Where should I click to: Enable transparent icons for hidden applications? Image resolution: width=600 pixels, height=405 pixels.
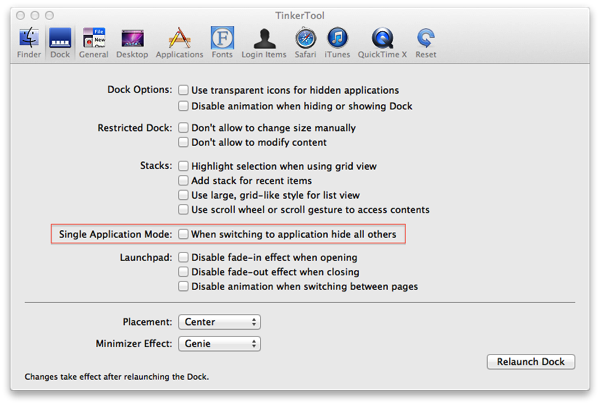click(183, 90)
